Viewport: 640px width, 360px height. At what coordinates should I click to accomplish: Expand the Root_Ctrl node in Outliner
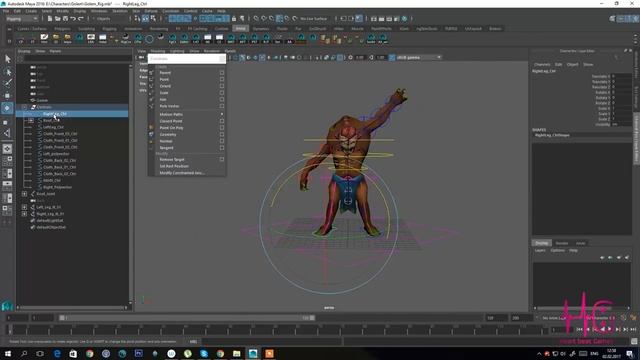coord(31,120)
